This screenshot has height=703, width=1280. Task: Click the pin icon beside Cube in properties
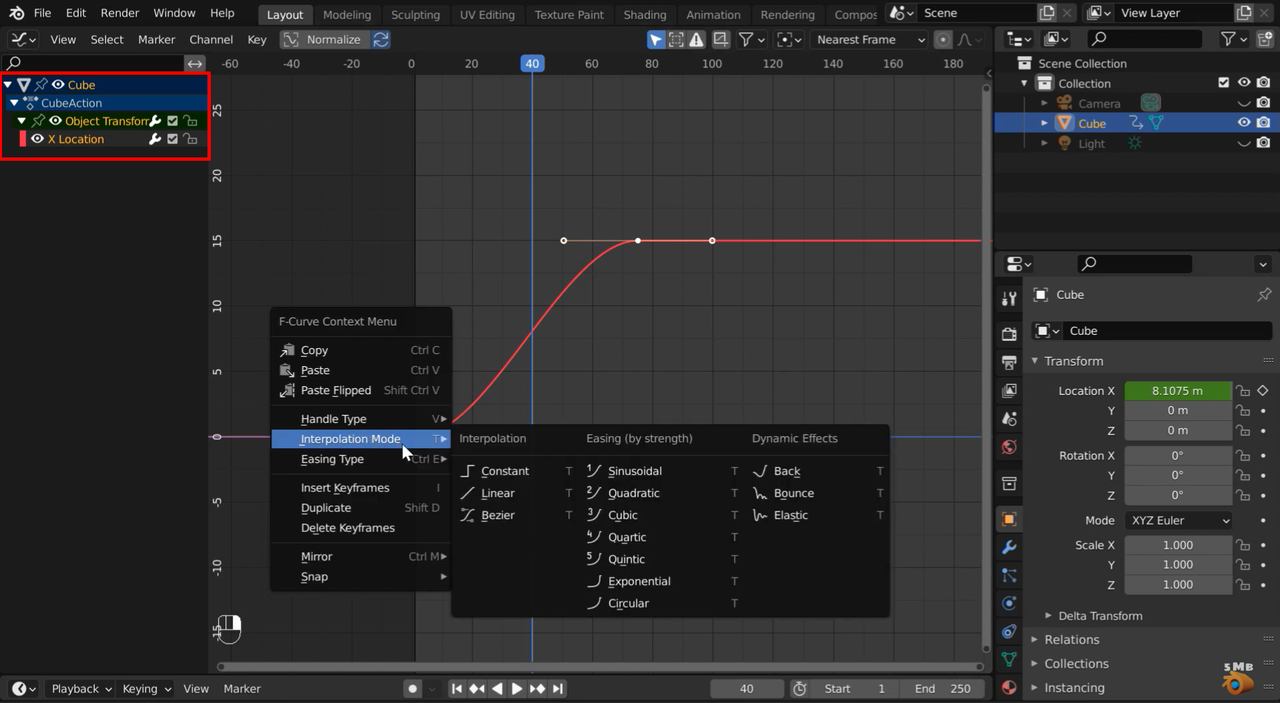[1264, 295]
